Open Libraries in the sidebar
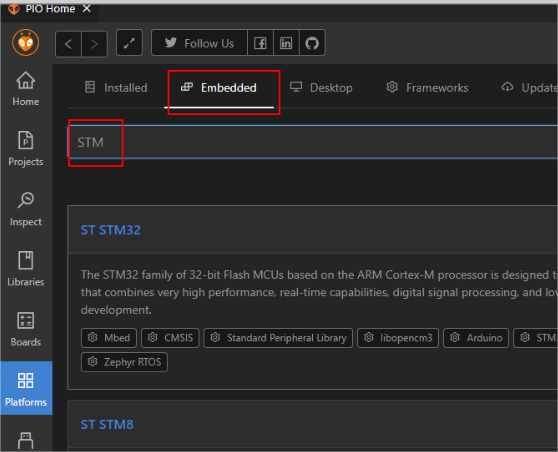 click(26, 269)
